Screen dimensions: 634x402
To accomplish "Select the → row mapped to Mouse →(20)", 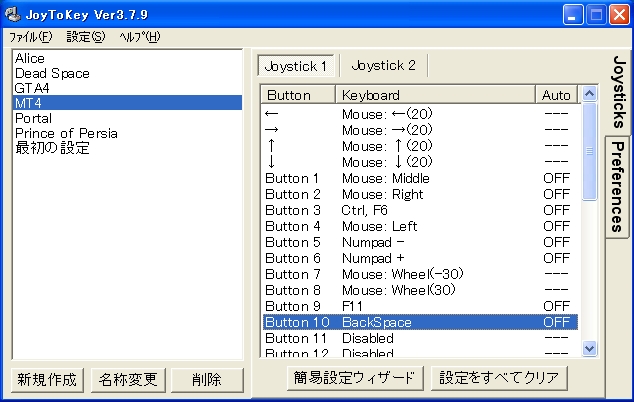I will click(420, 130).
